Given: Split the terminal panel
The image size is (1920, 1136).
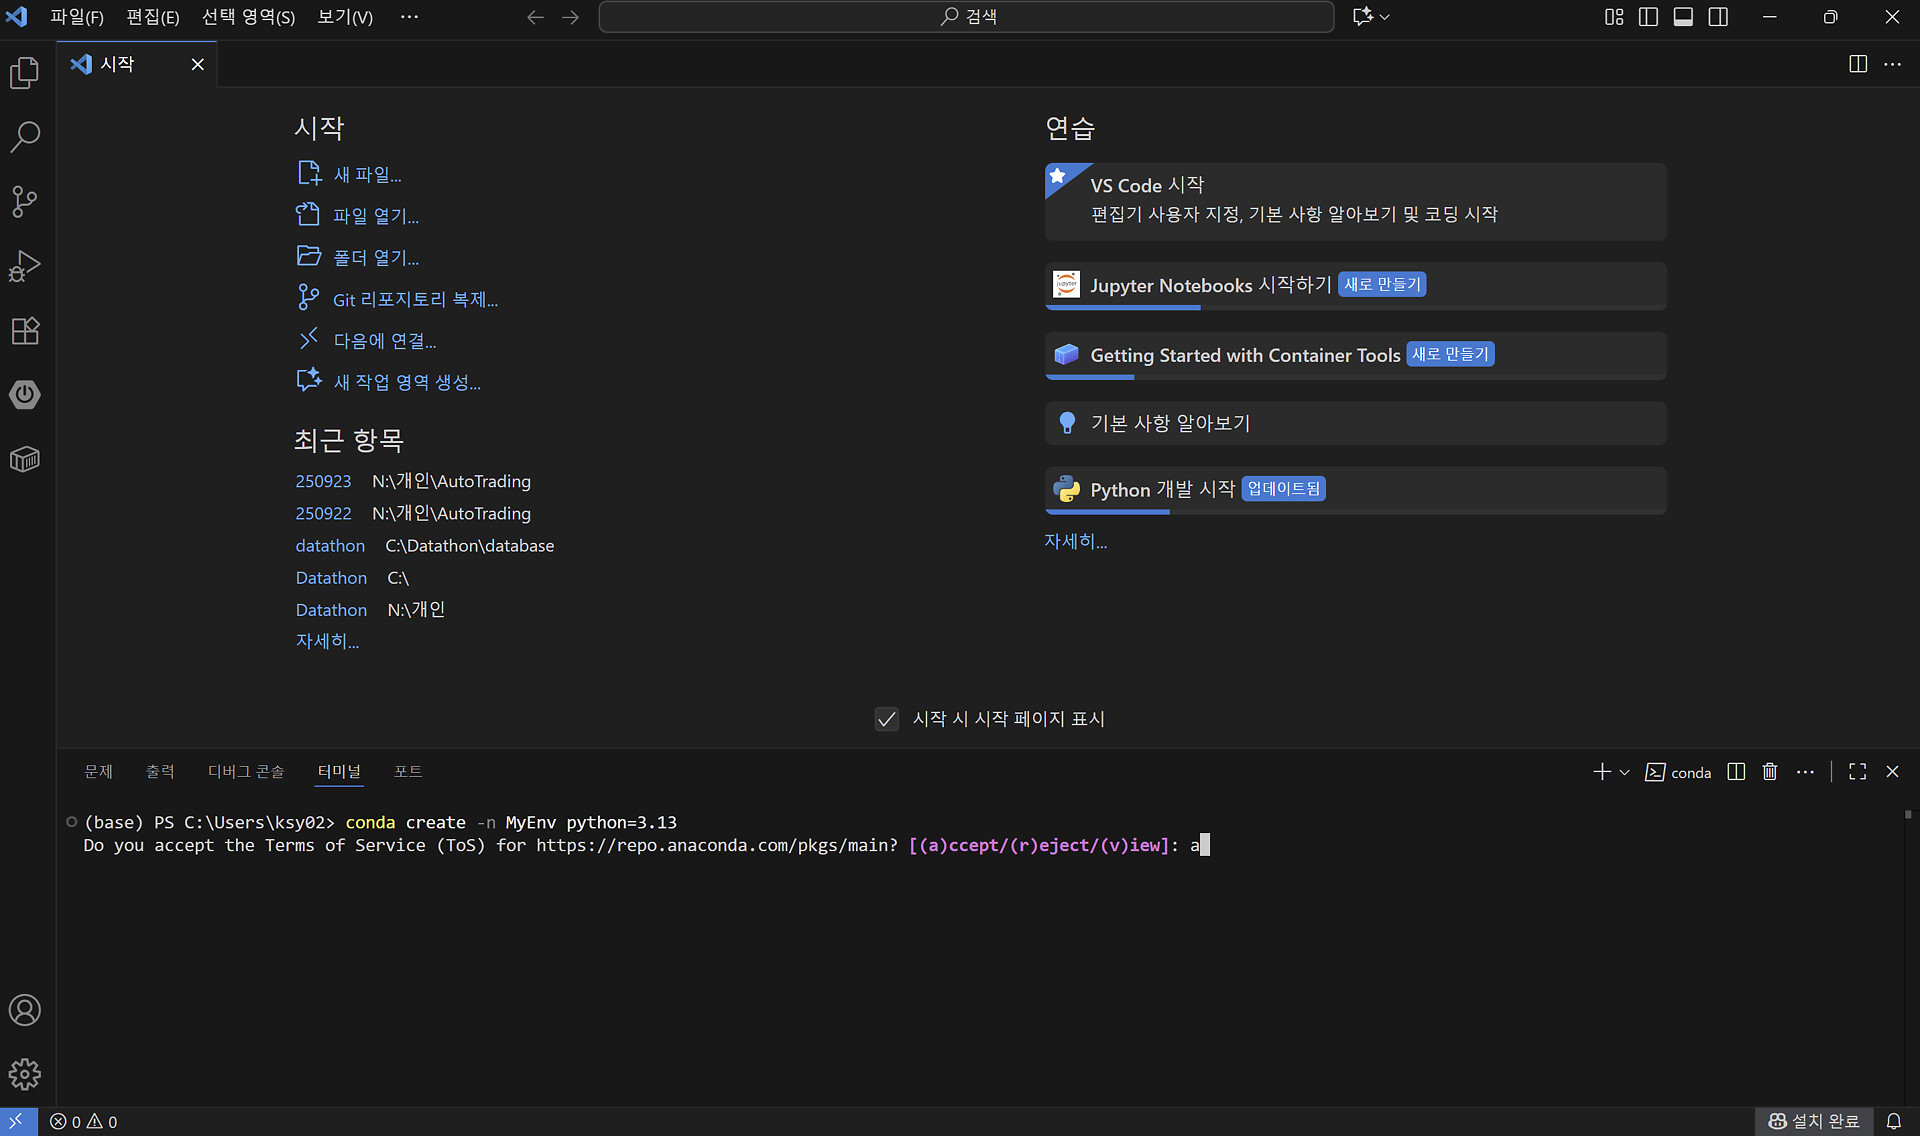Looking at the screenshot, I should coord(1736,772).
